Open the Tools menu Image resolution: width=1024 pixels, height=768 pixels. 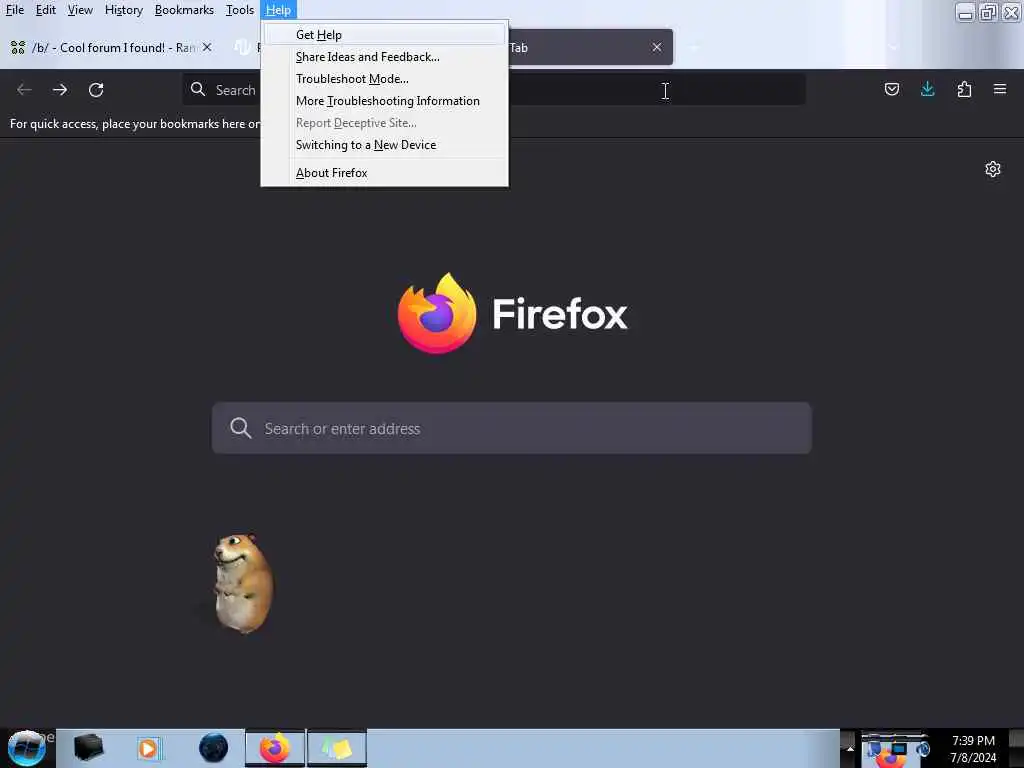[x=239, y=10]
